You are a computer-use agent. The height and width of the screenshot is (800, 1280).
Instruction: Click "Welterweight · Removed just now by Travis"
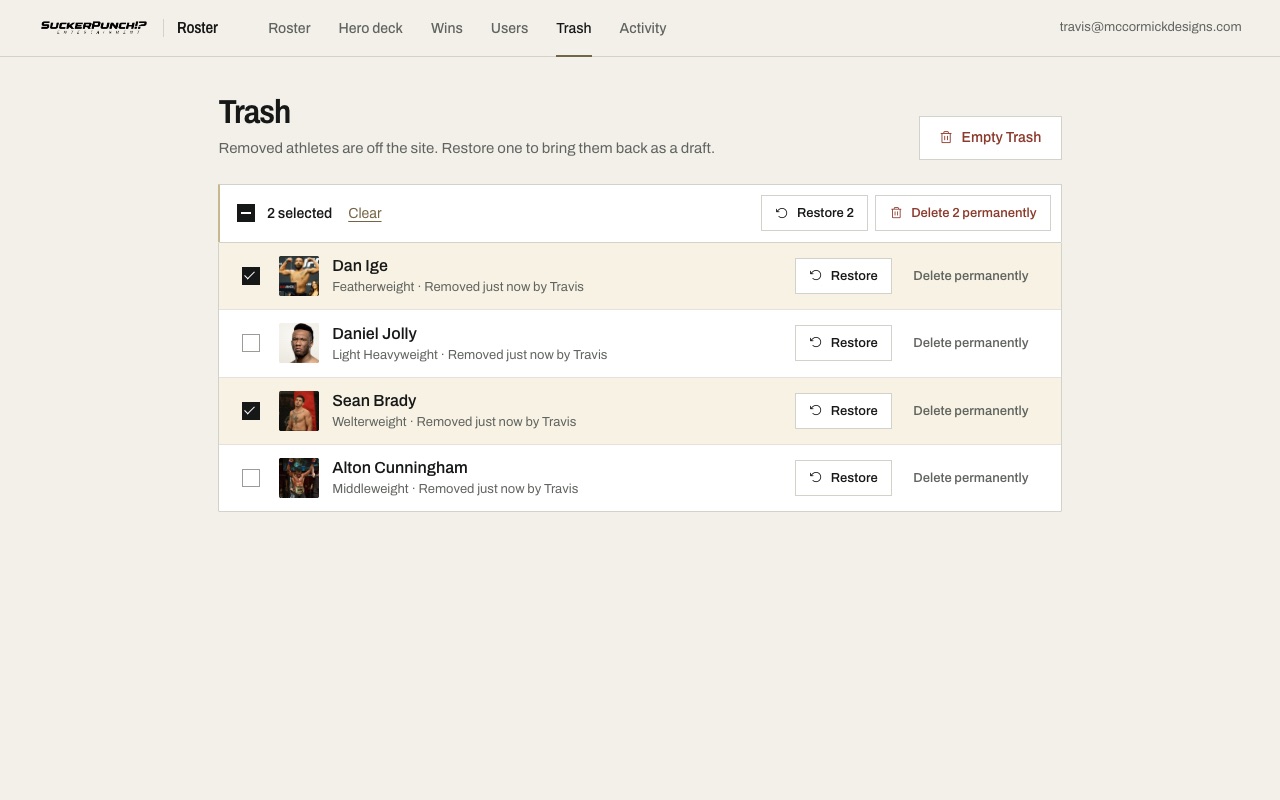click(454, 422)
